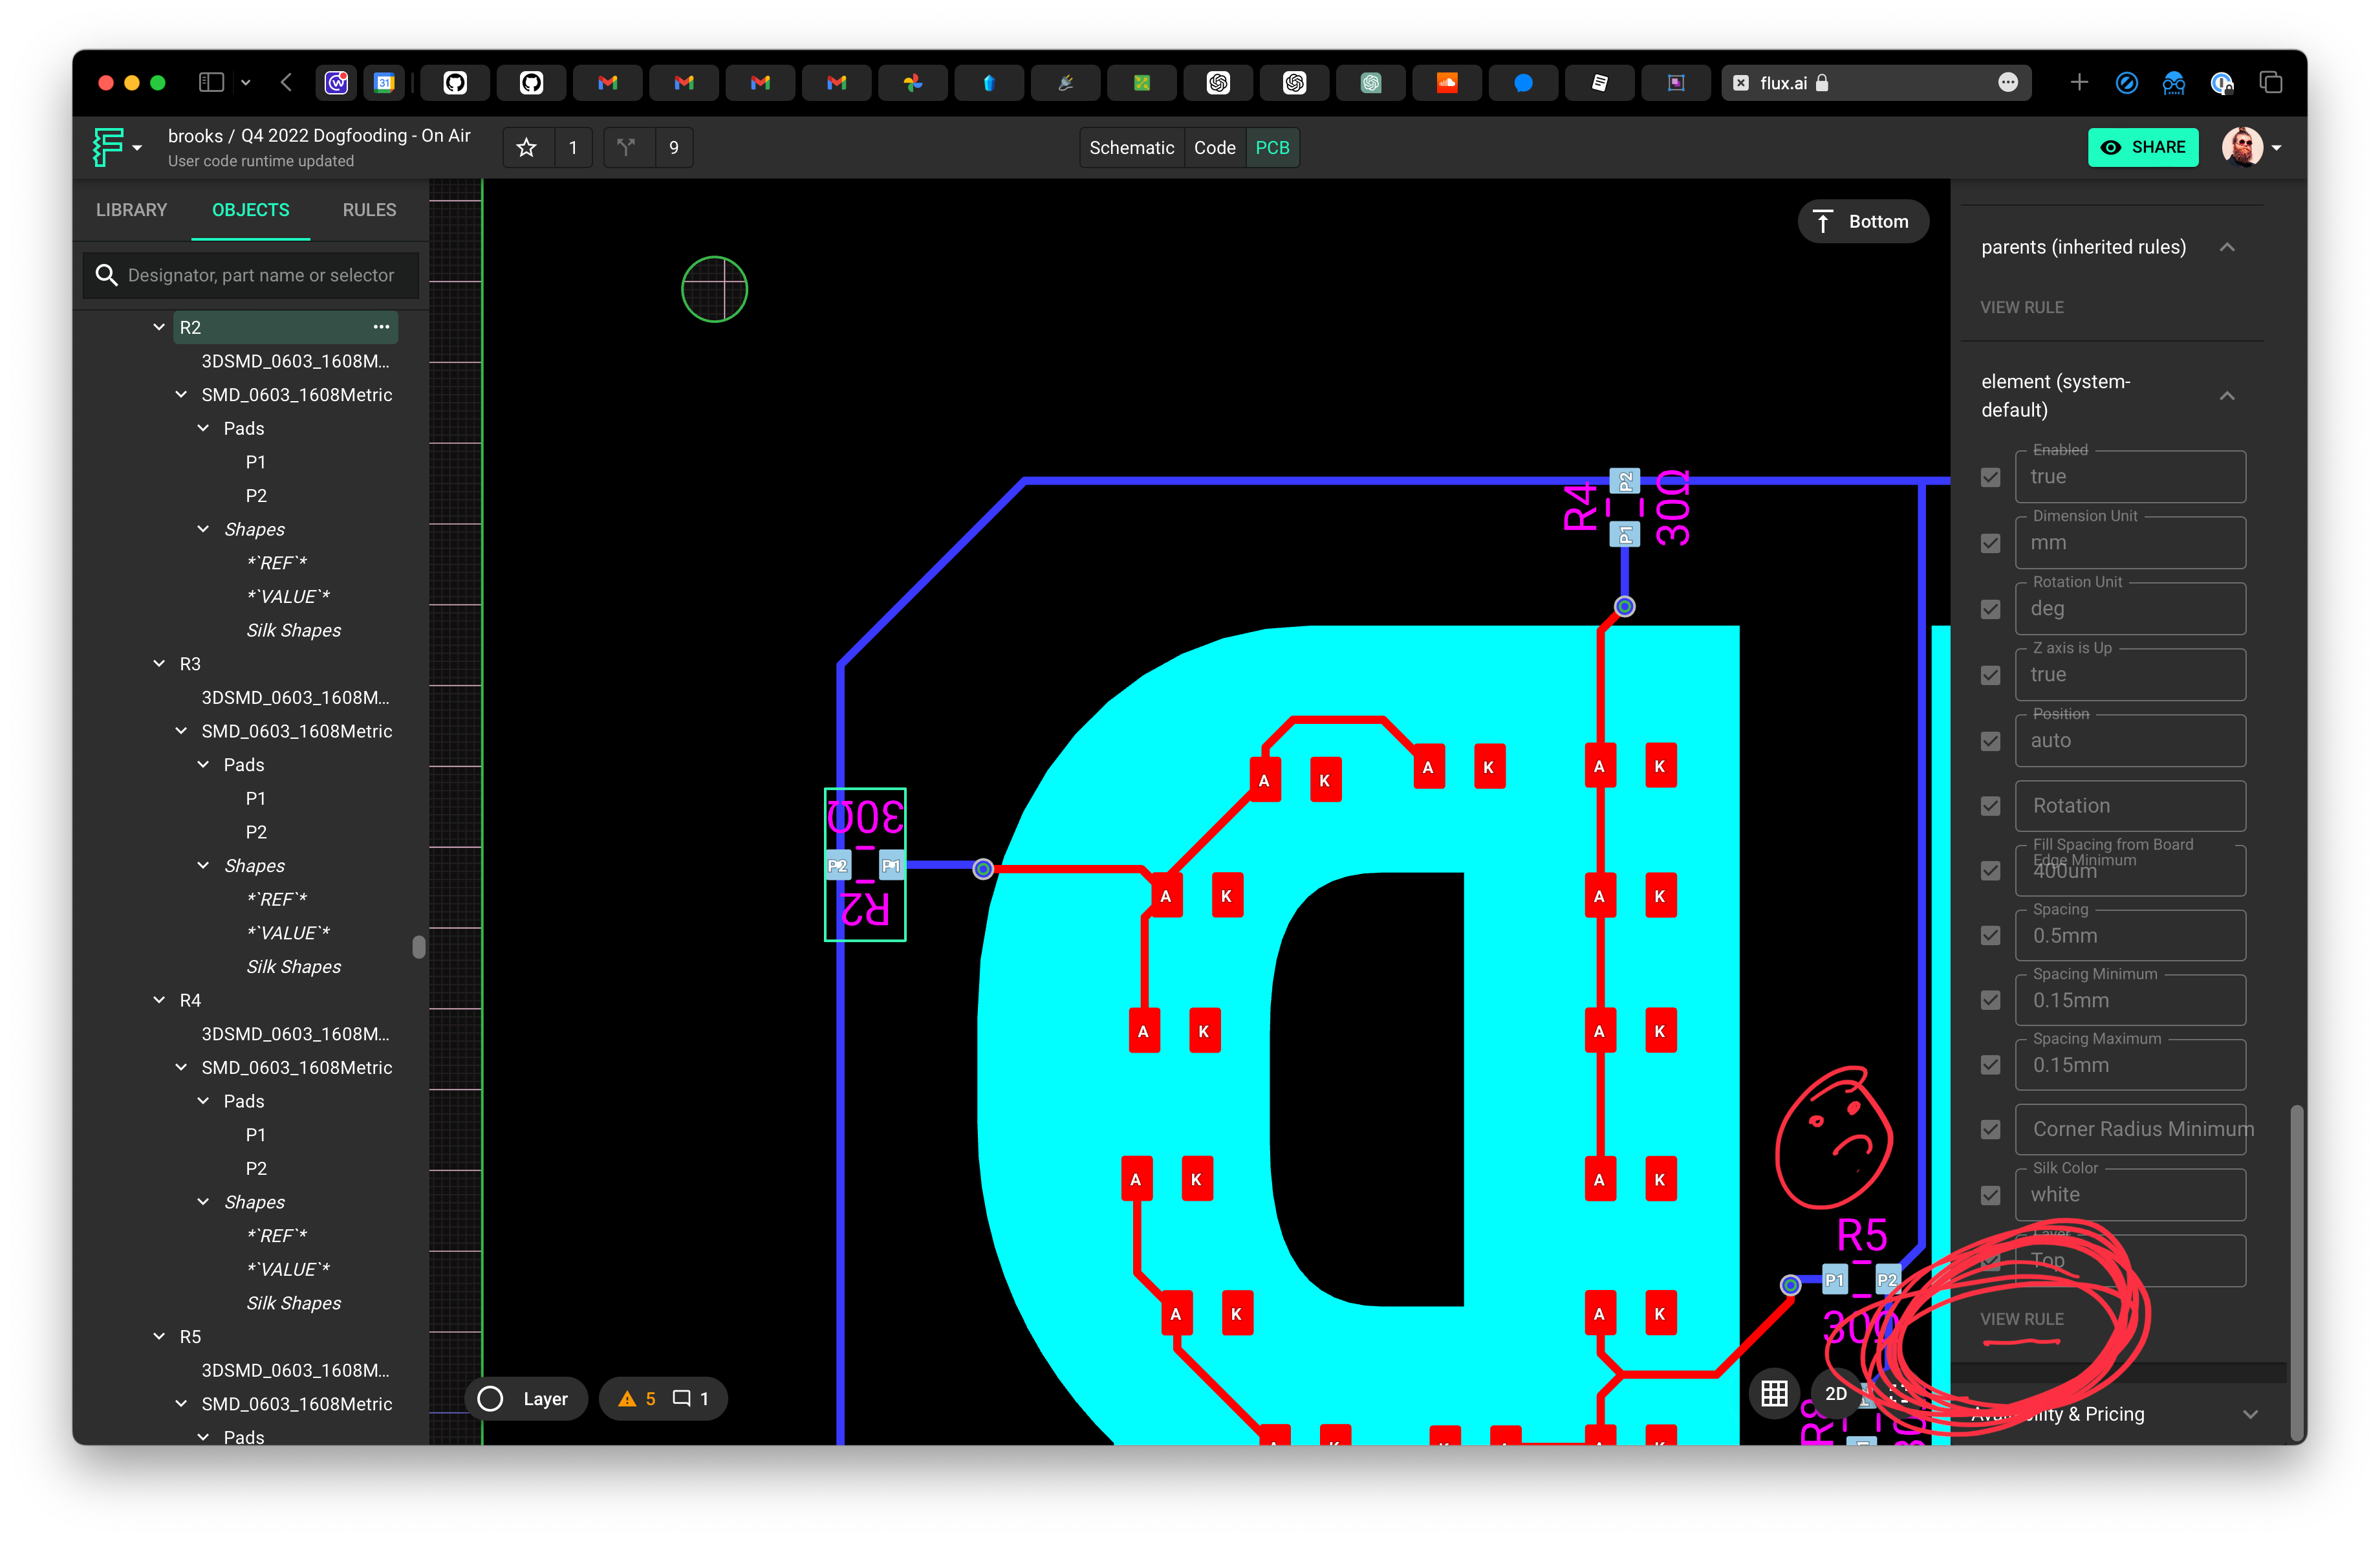Click the Silk Color white value field
The width and height of the screenshot is (2380, 1541).
click(x=2129, y=1195)
